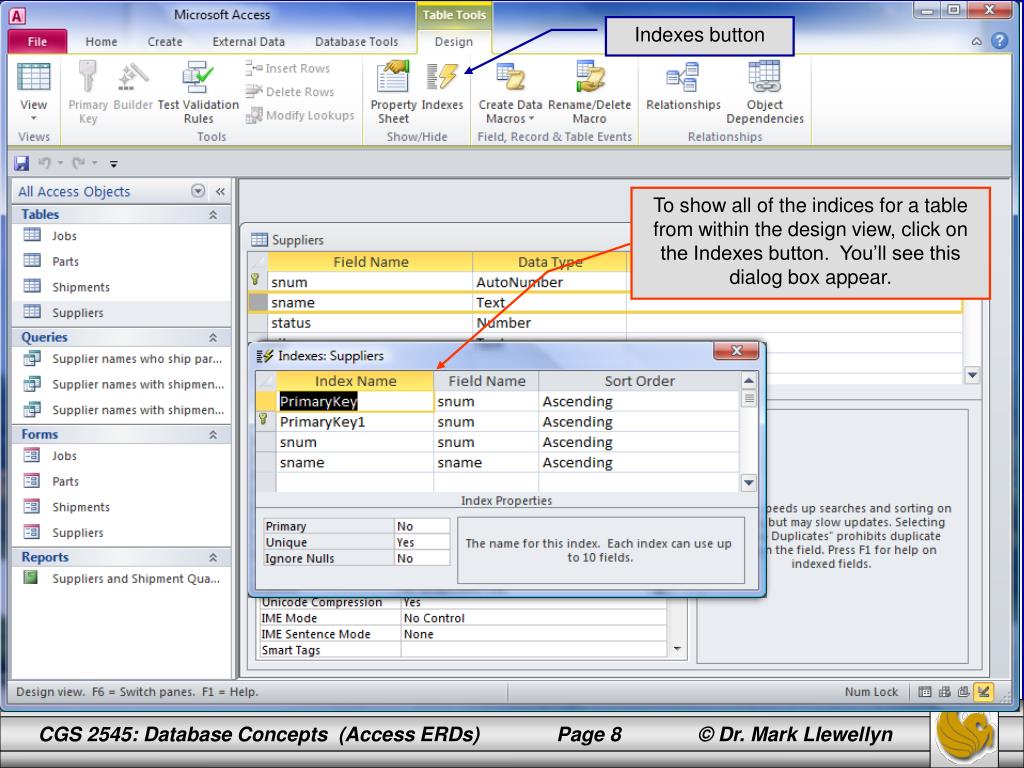Click the Undo icon in Quick Access Toolbar
1024x768 pixels.
(44, 163)
